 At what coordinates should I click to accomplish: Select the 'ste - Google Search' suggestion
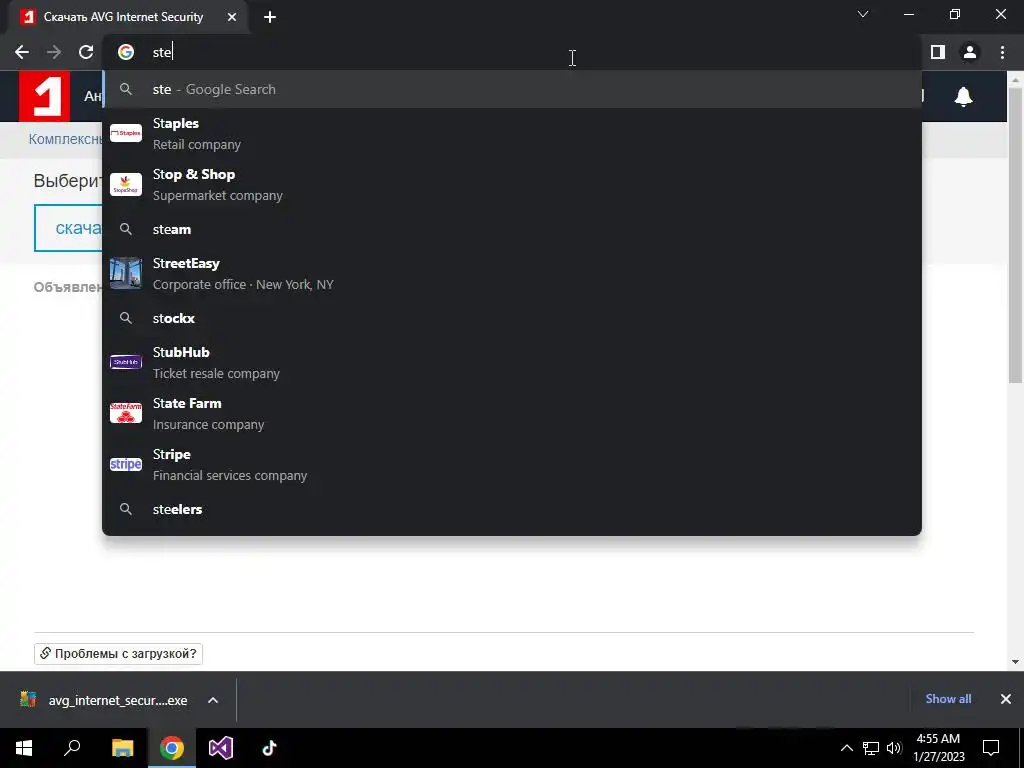pyautogui.click(x=512, y=89)
